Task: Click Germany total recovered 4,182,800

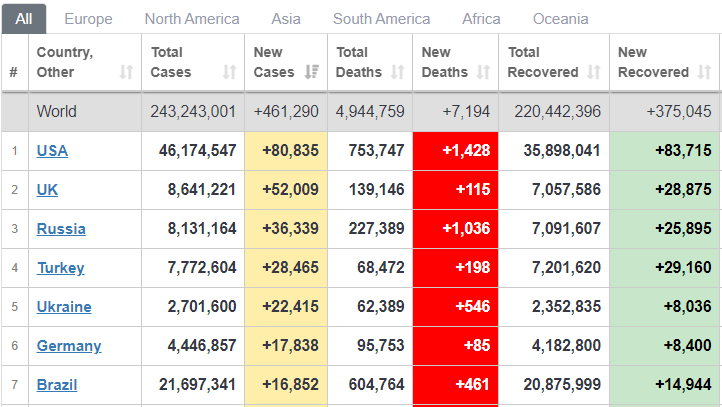Action: (x=566, y=346)
